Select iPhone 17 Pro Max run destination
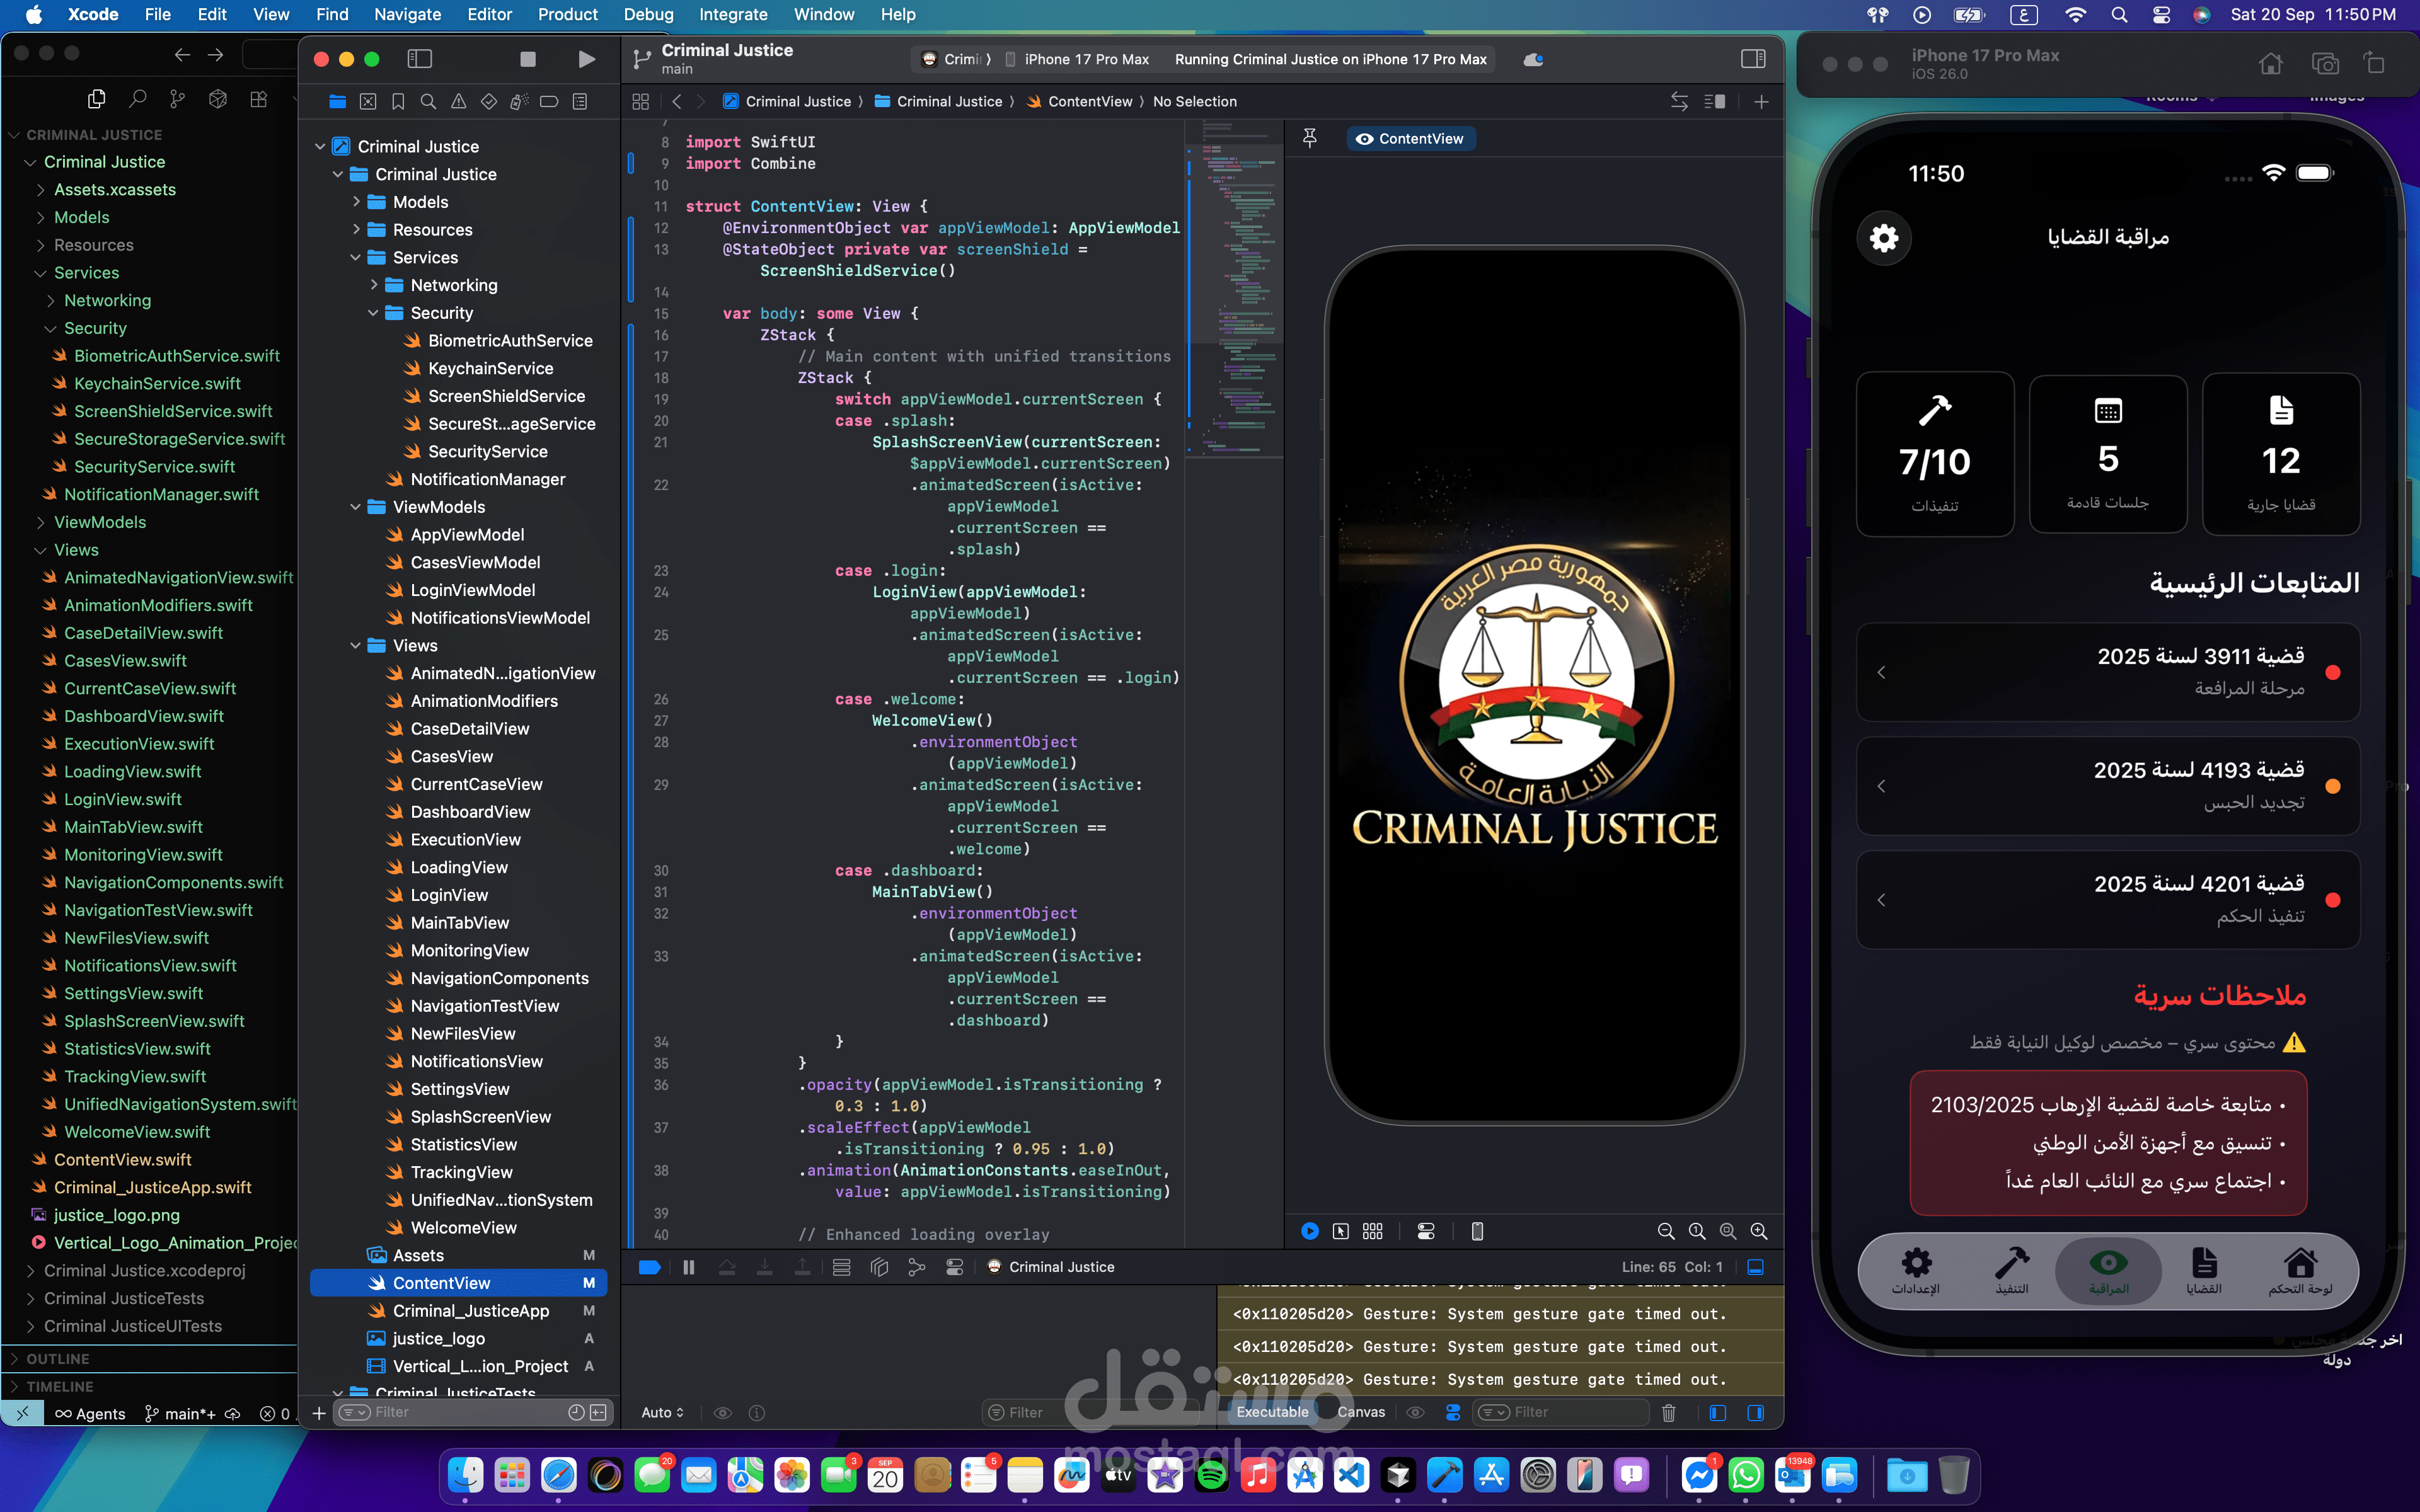2420x1512 pixels. (1076, 60)
